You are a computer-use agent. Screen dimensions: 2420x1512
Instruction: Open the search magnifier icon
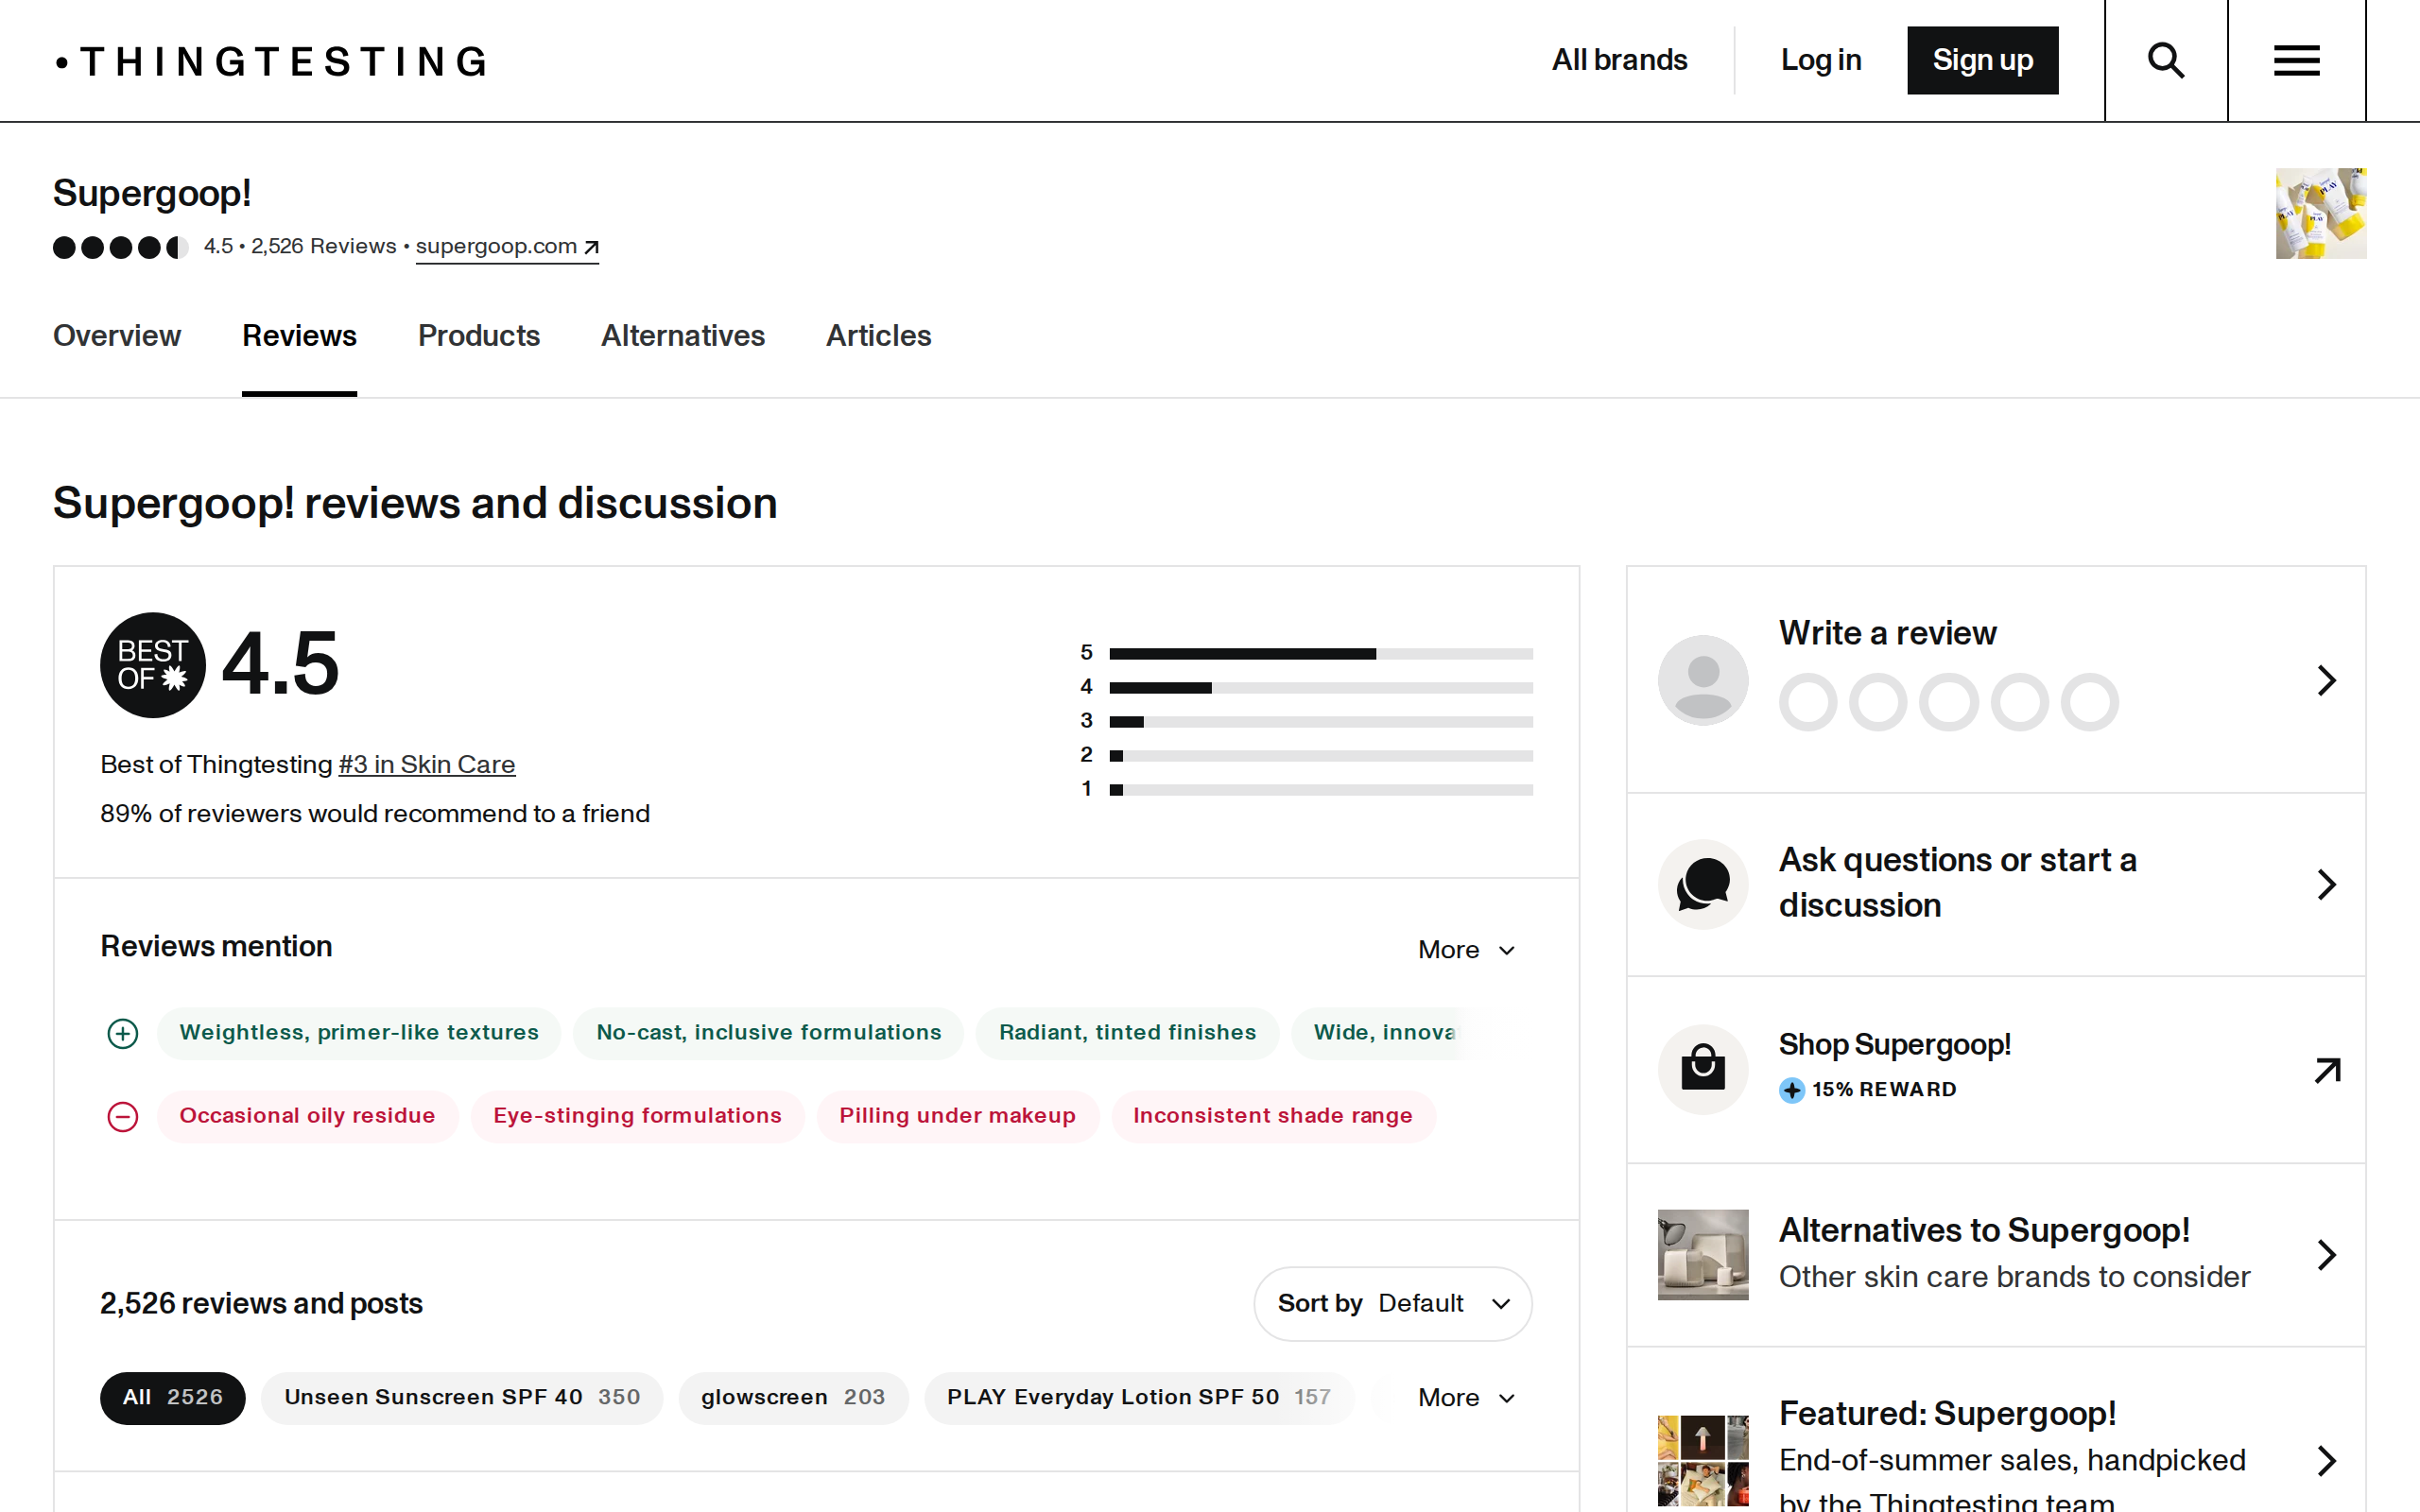[2166, 60]
